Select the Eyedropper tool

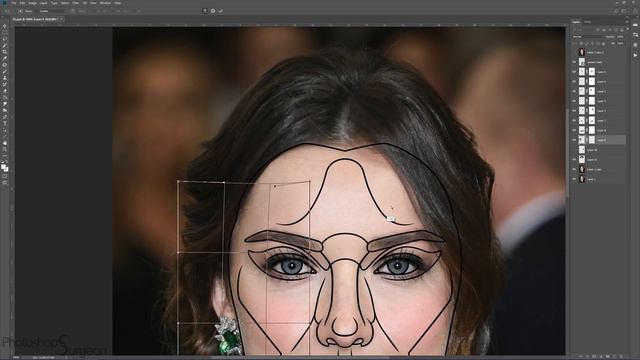coord(4,58)
